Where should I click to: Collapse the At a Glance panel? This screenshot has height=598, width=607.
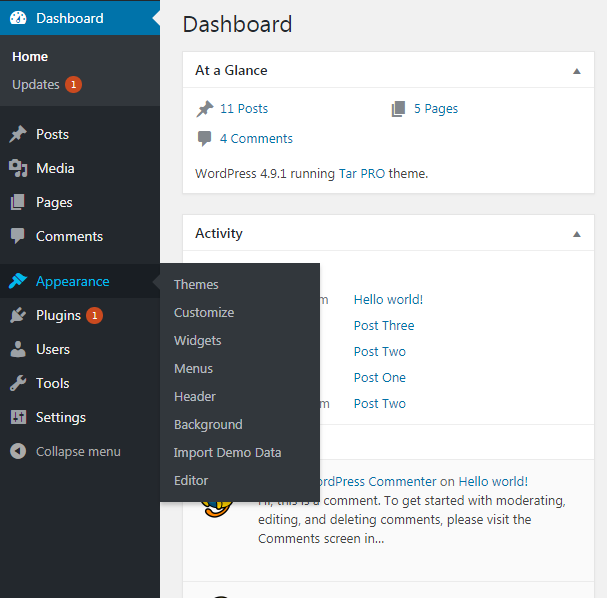click(576, 71)
